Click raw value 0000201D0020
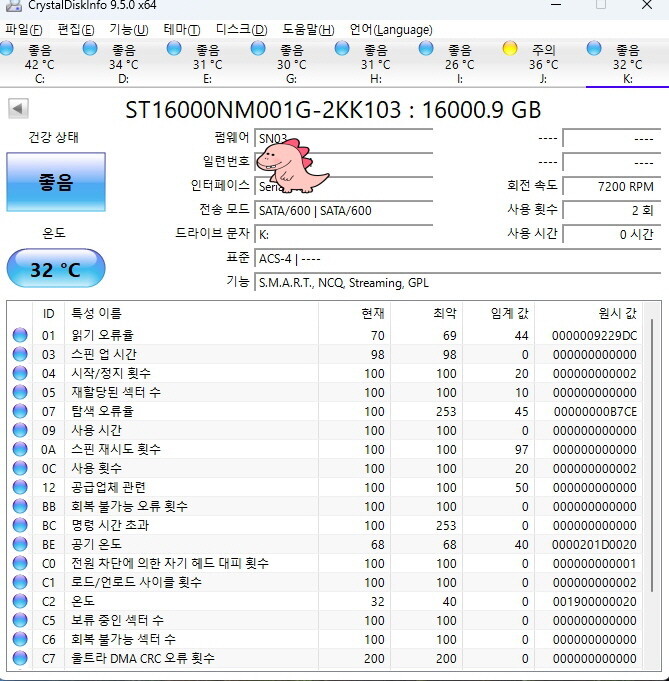The image size is (669, 681). (594, 545)
